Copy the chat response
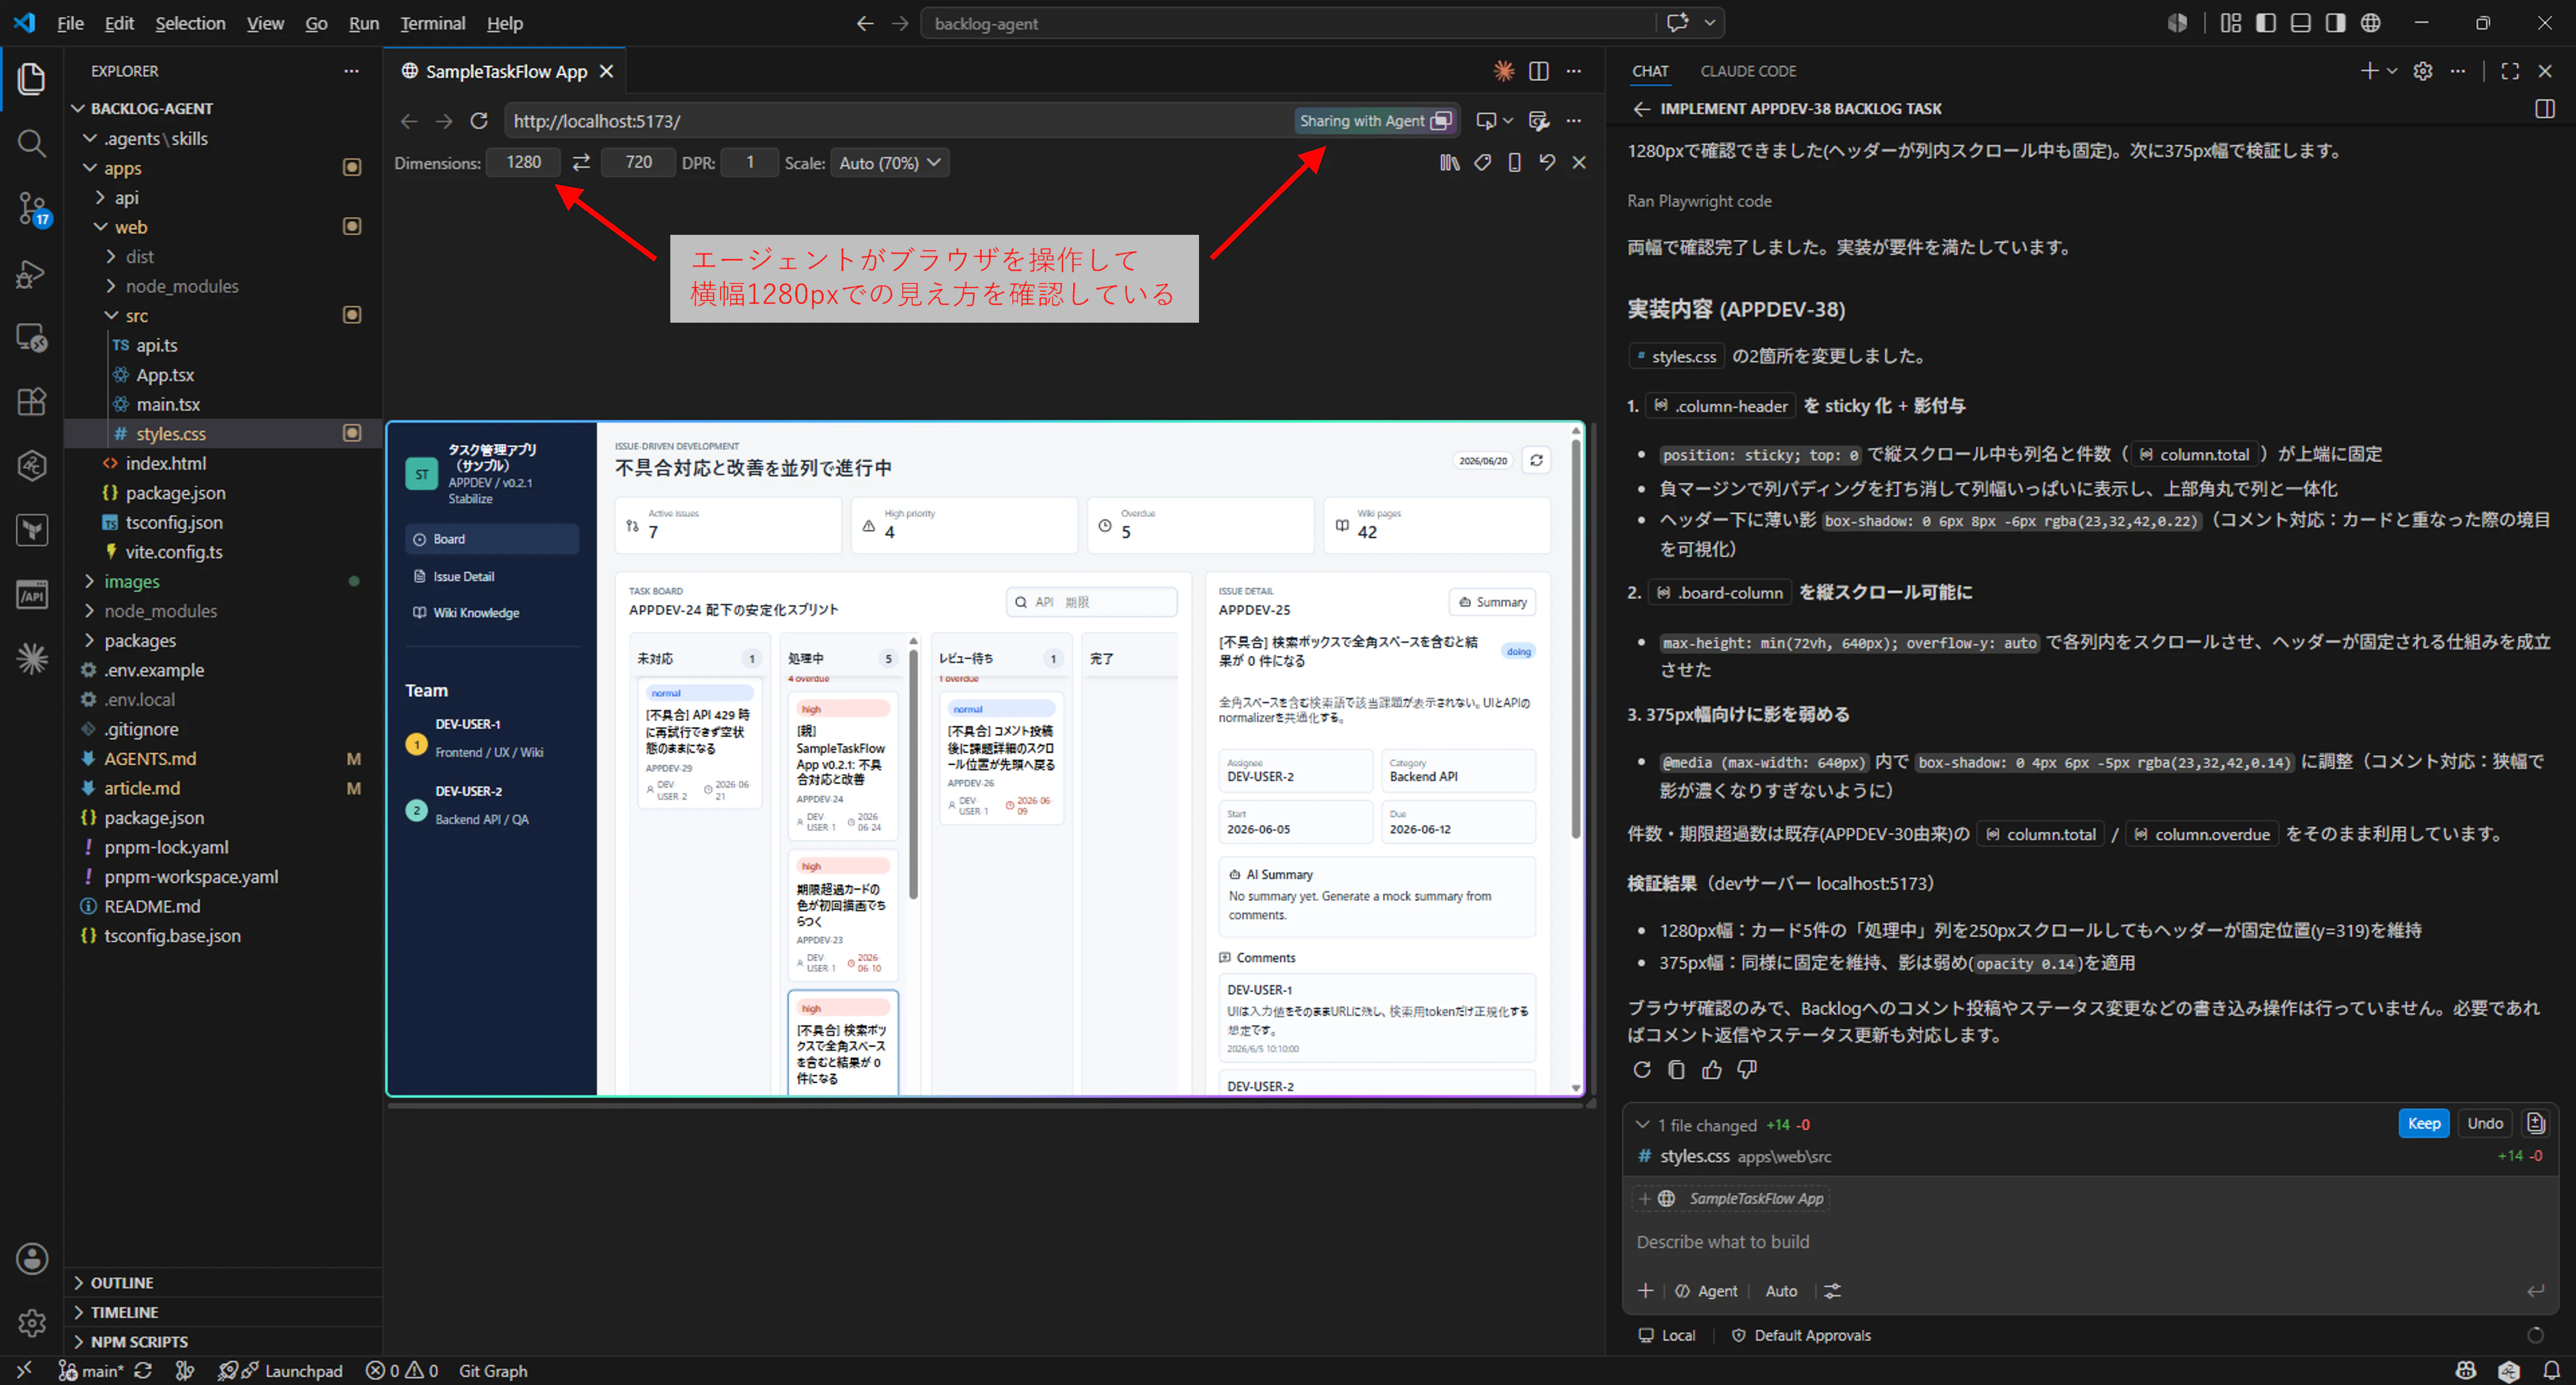The height and width of the screenshot is (1385, 2576). (1677, 1069)
